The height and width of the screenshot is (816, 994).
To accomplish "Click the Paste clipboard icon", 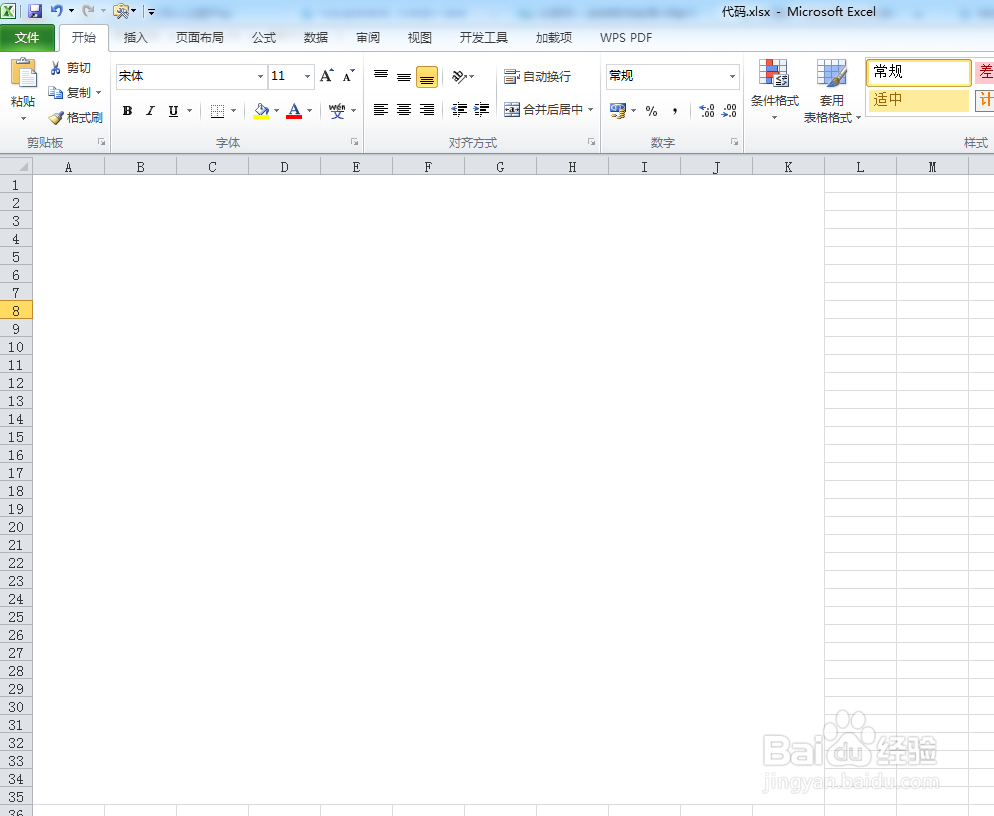I will tap(23, 73).
